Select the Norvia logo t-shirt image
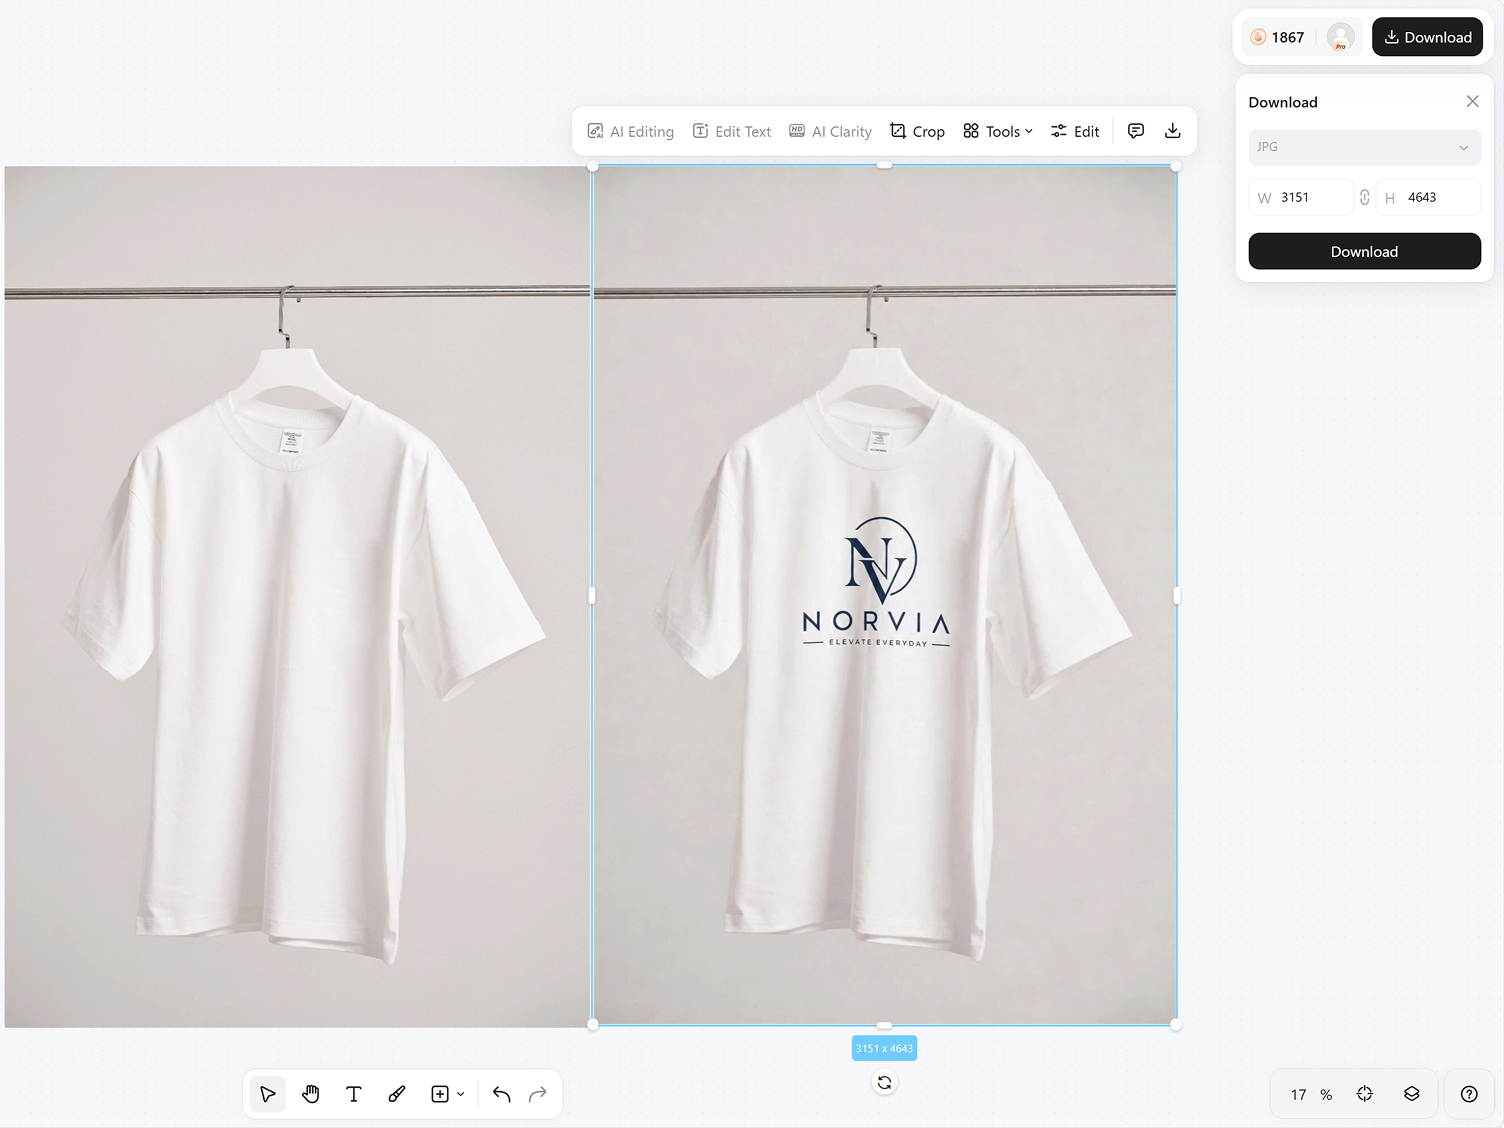This screenshot has width=1504, height=1128. (x=885, y=596)
